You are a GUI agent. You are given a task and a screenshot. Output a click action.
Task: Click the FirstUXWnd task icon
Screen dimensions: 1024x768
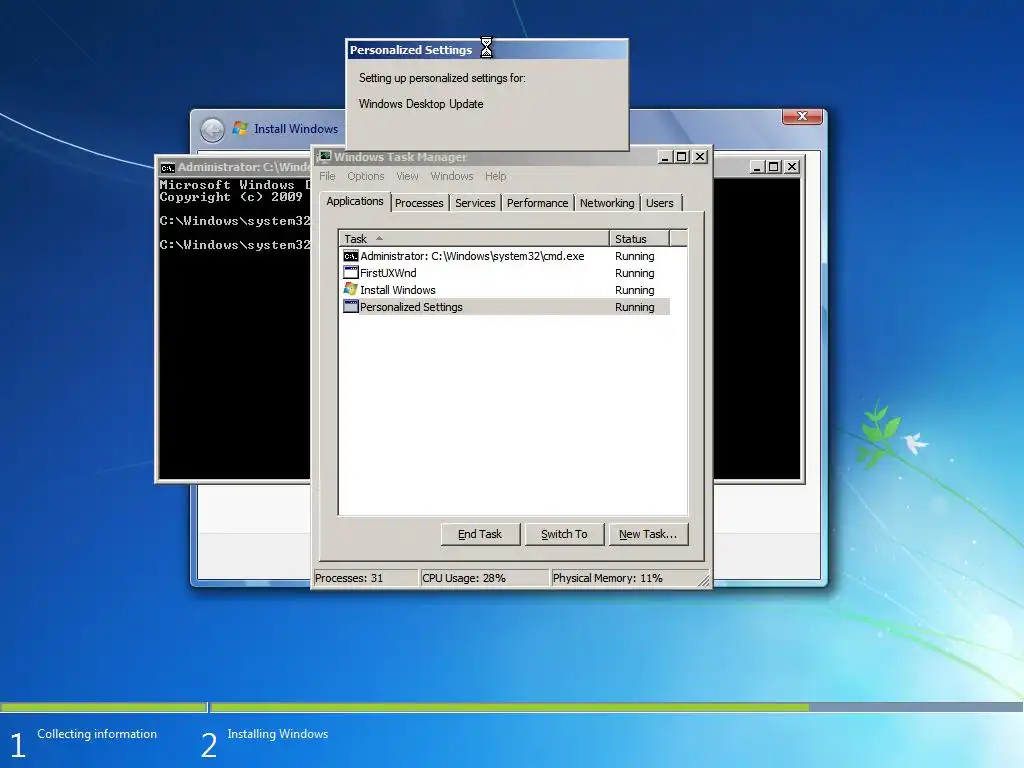(x=351, y=273)
